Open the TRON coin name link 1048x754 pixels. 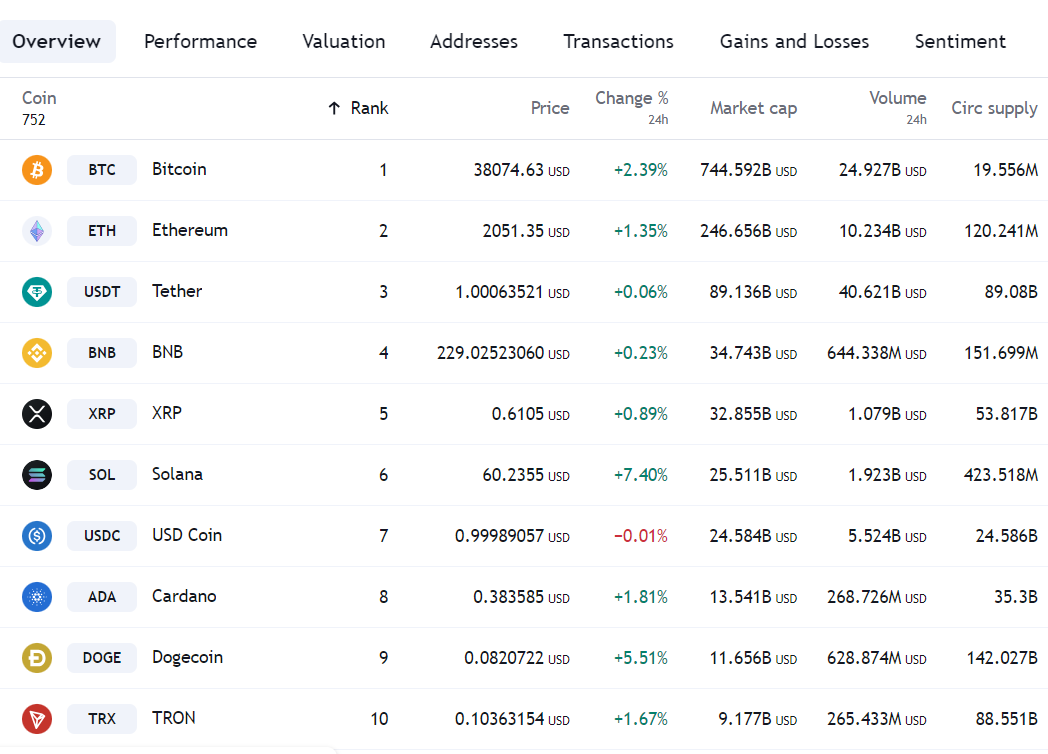174,718
